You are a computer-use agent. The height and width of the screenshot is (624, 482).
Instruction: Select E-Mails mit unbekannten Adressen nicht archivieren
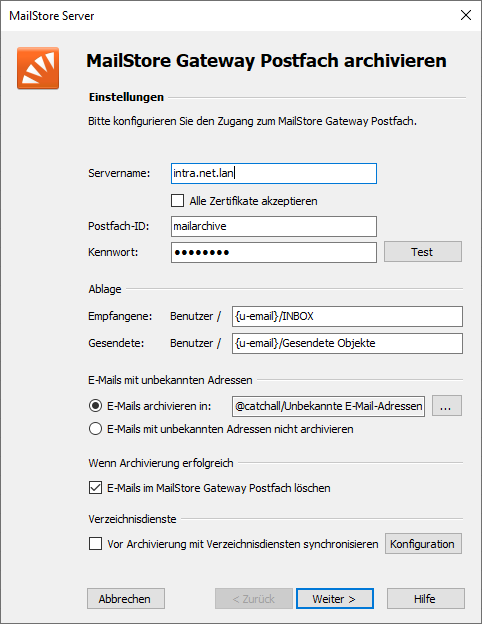(x=95, y=429)
